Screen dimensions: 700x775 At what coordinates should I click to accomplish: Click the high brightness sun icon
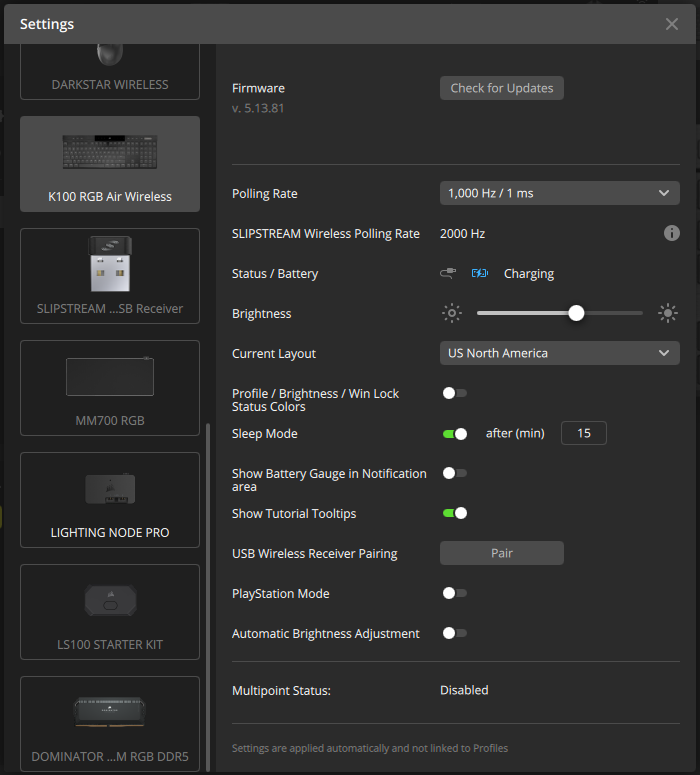click(x=667, y=313)
